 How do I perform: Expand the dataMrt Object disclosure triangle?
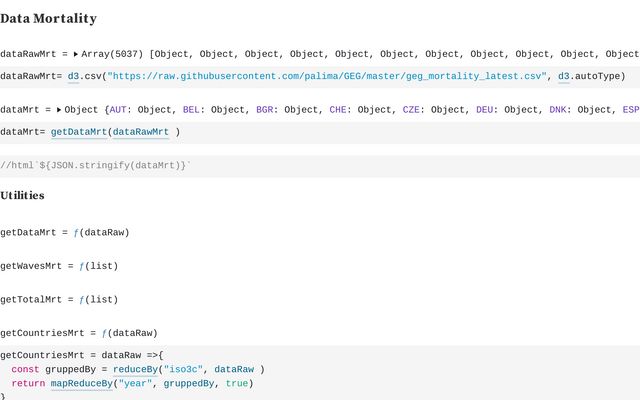[58, 109]
